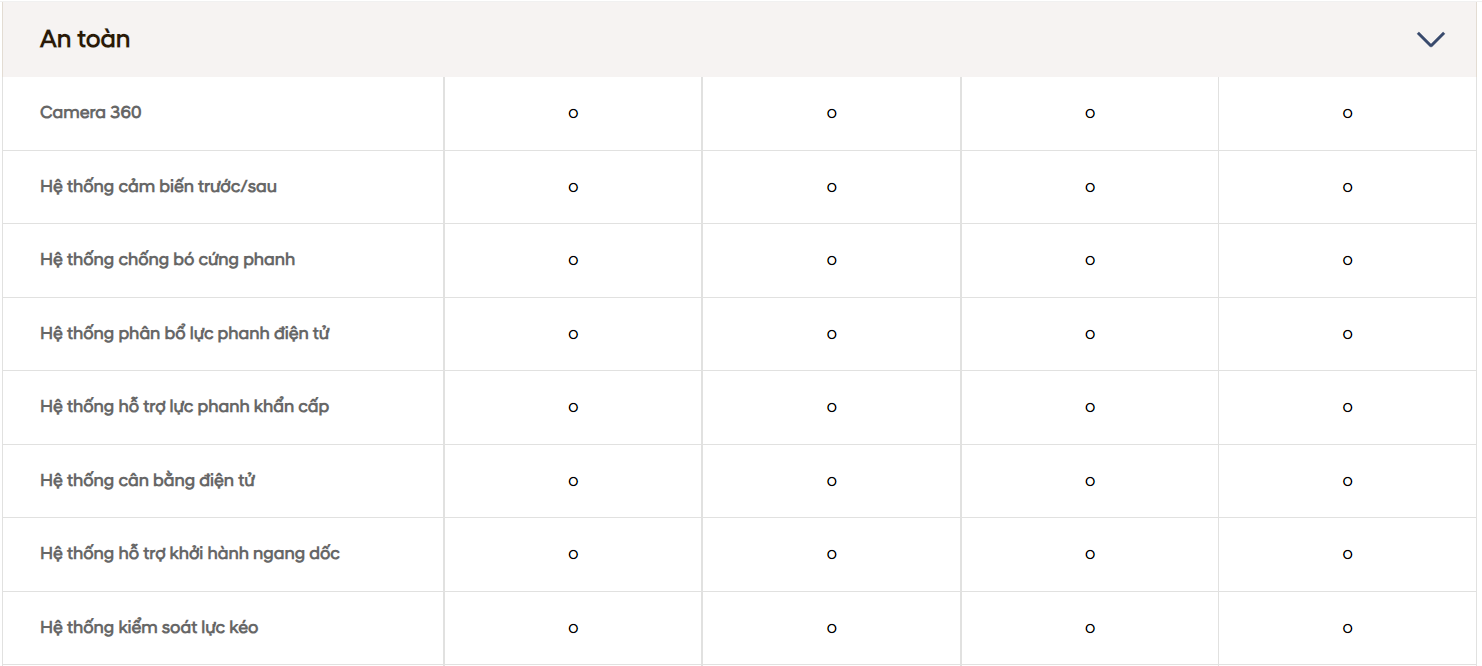Click first variant circle for kiểm soát lực kéo

(x=573, y=628)
